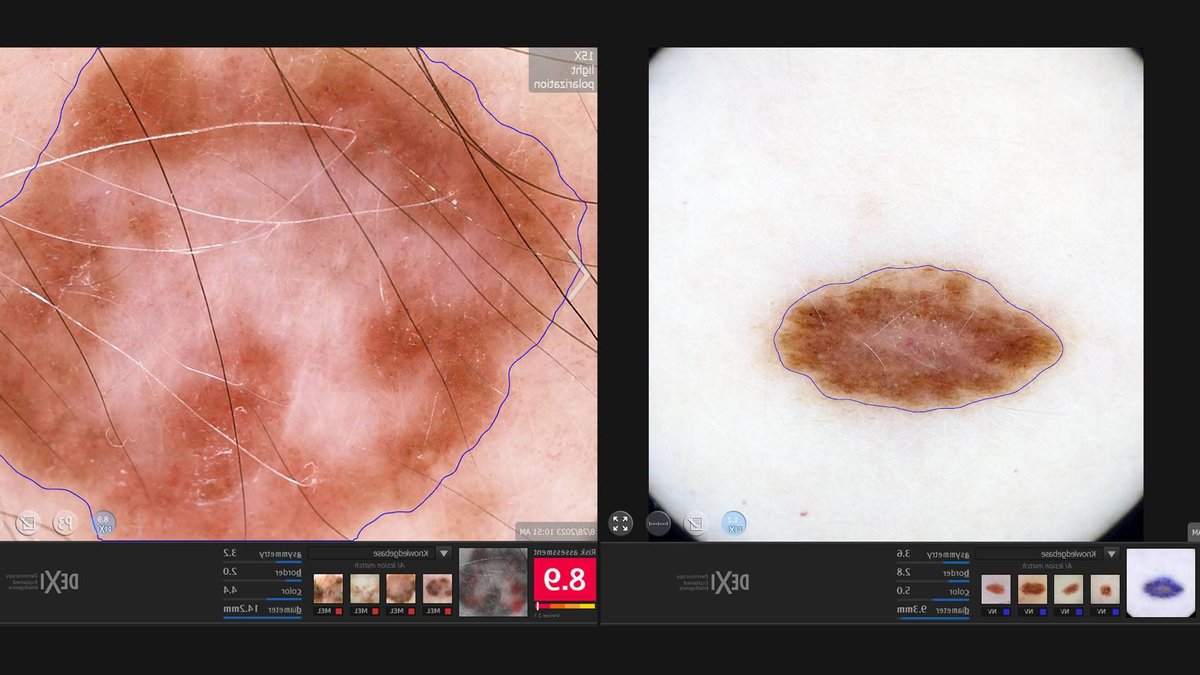Click the P3 circular icon
This screenshot has height=675, width=1200.
64,521
